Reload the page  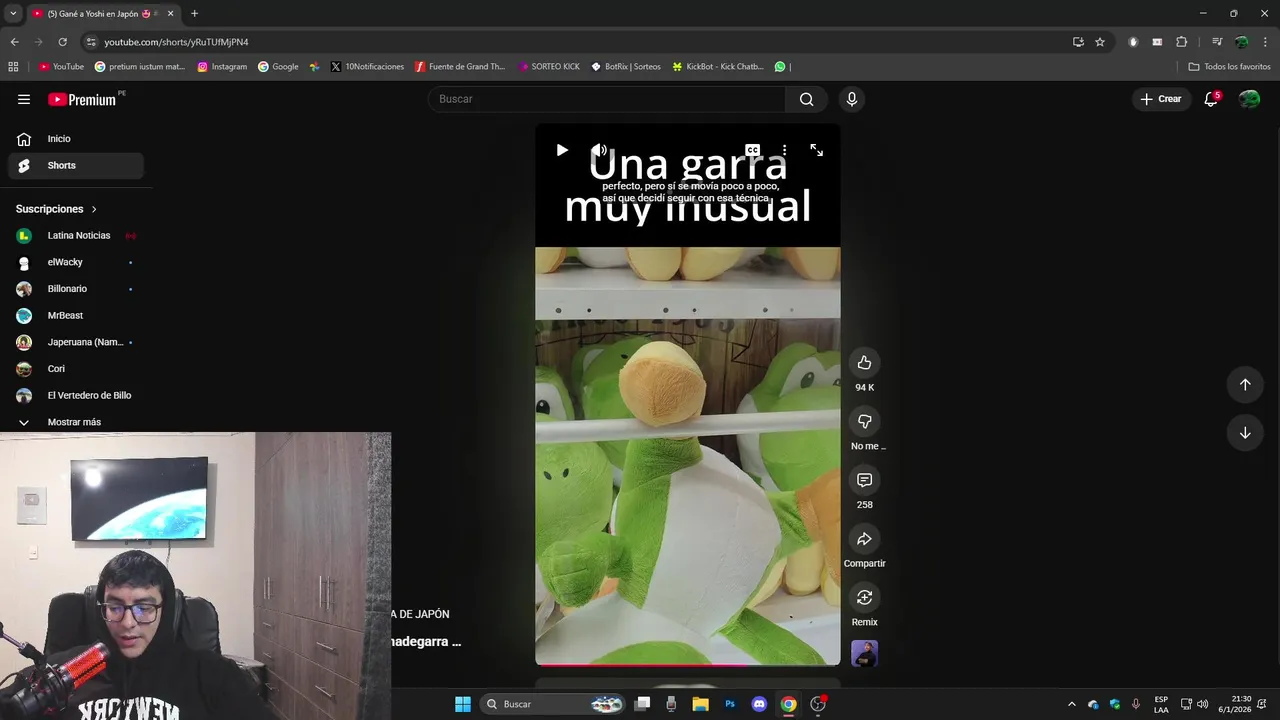click(x=62, y=42)
